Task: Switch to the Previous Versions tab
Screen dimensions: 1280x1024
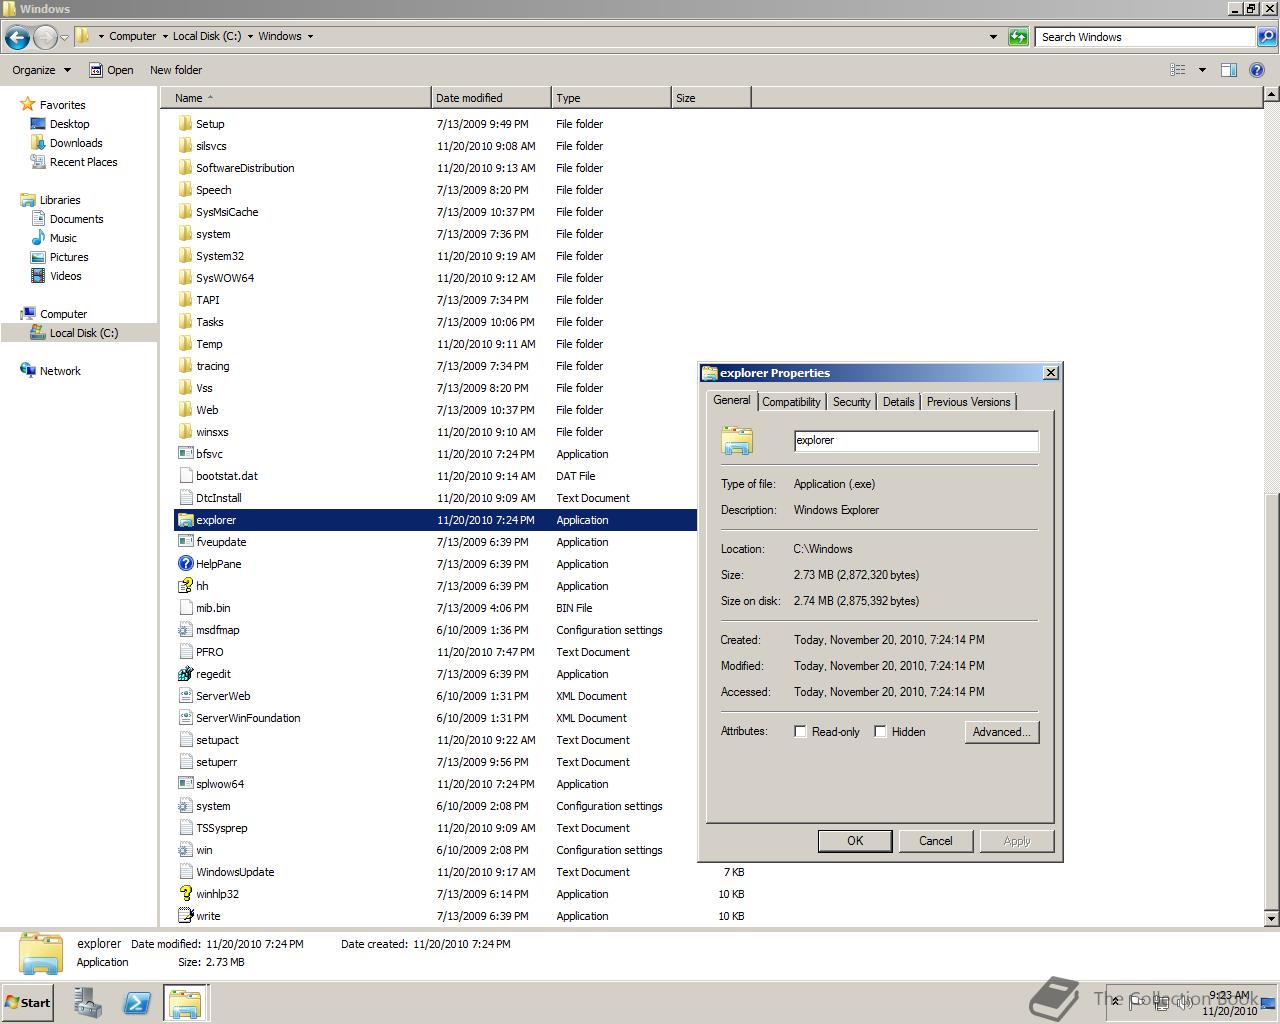Action: click(968, 402)
